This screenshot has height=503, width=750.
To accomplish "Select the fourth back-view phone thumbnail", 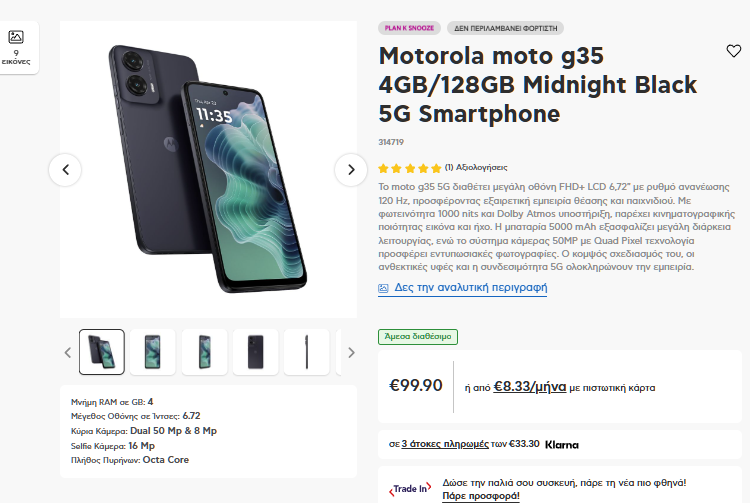I will [x=255, y=352].
